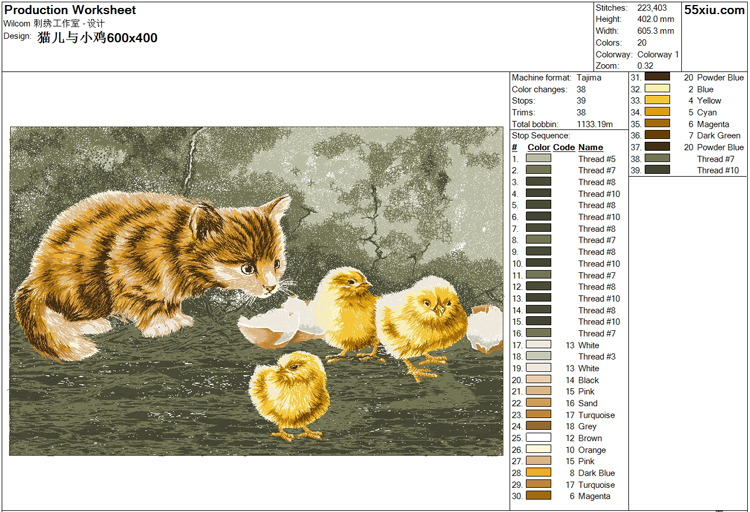Choose the swatch beside 7 Dark Green
This screenshot has width=750, height=512.
point(657,135)
